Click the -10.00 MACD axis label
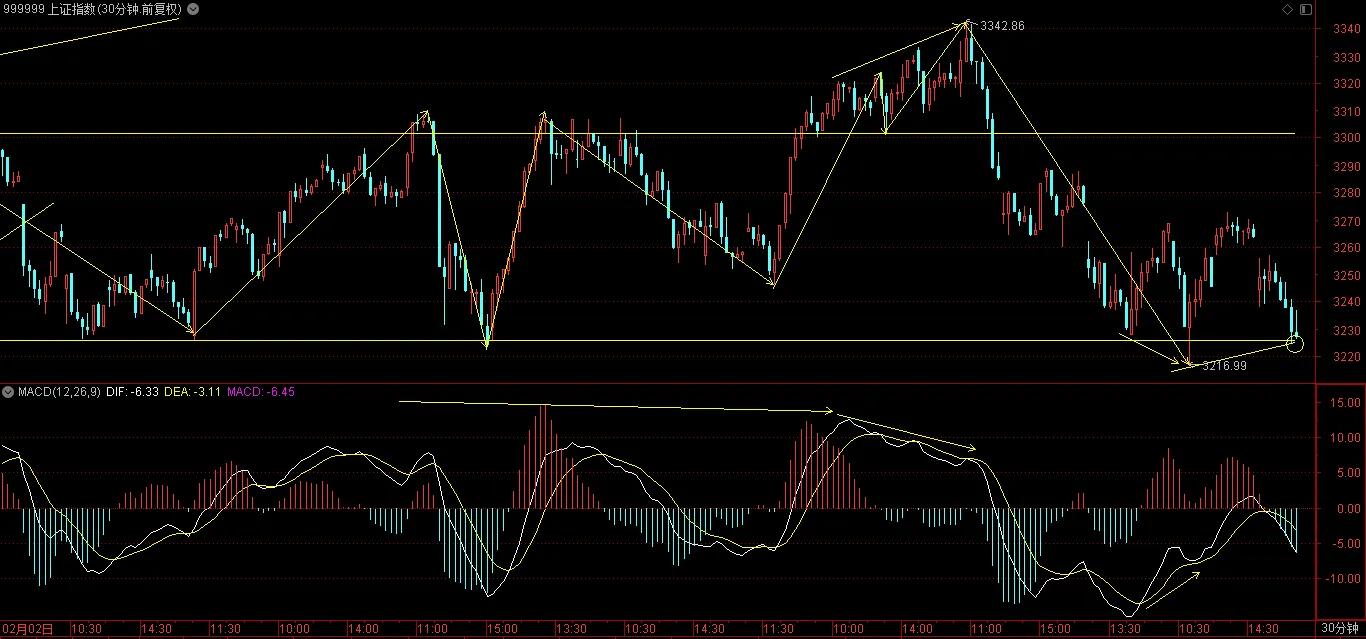Viewport: 1366px width, 639px height. pyautogui.click(x=1343, y=579)
